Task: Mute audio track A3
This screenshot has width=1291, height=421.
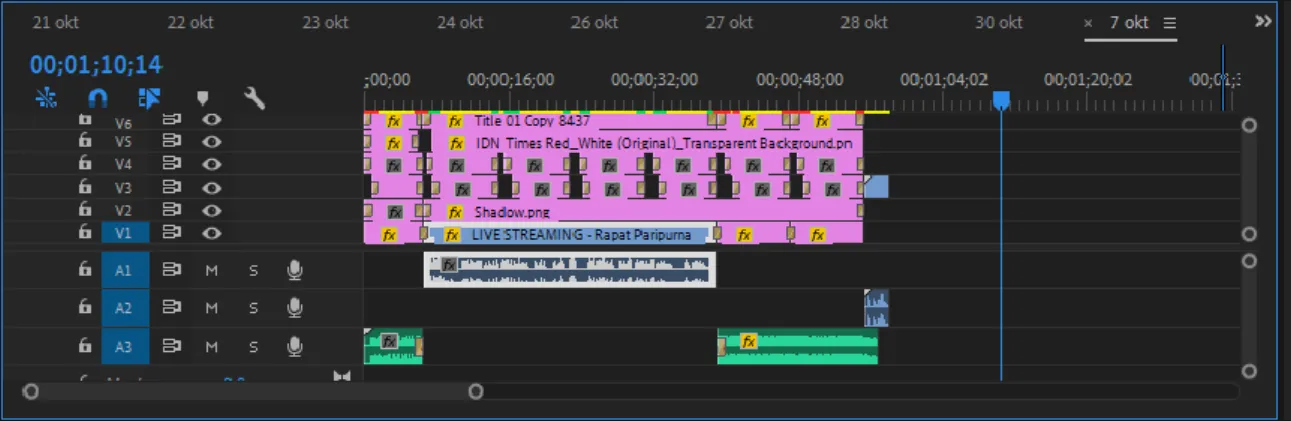Action: click(x=212, y=347)
